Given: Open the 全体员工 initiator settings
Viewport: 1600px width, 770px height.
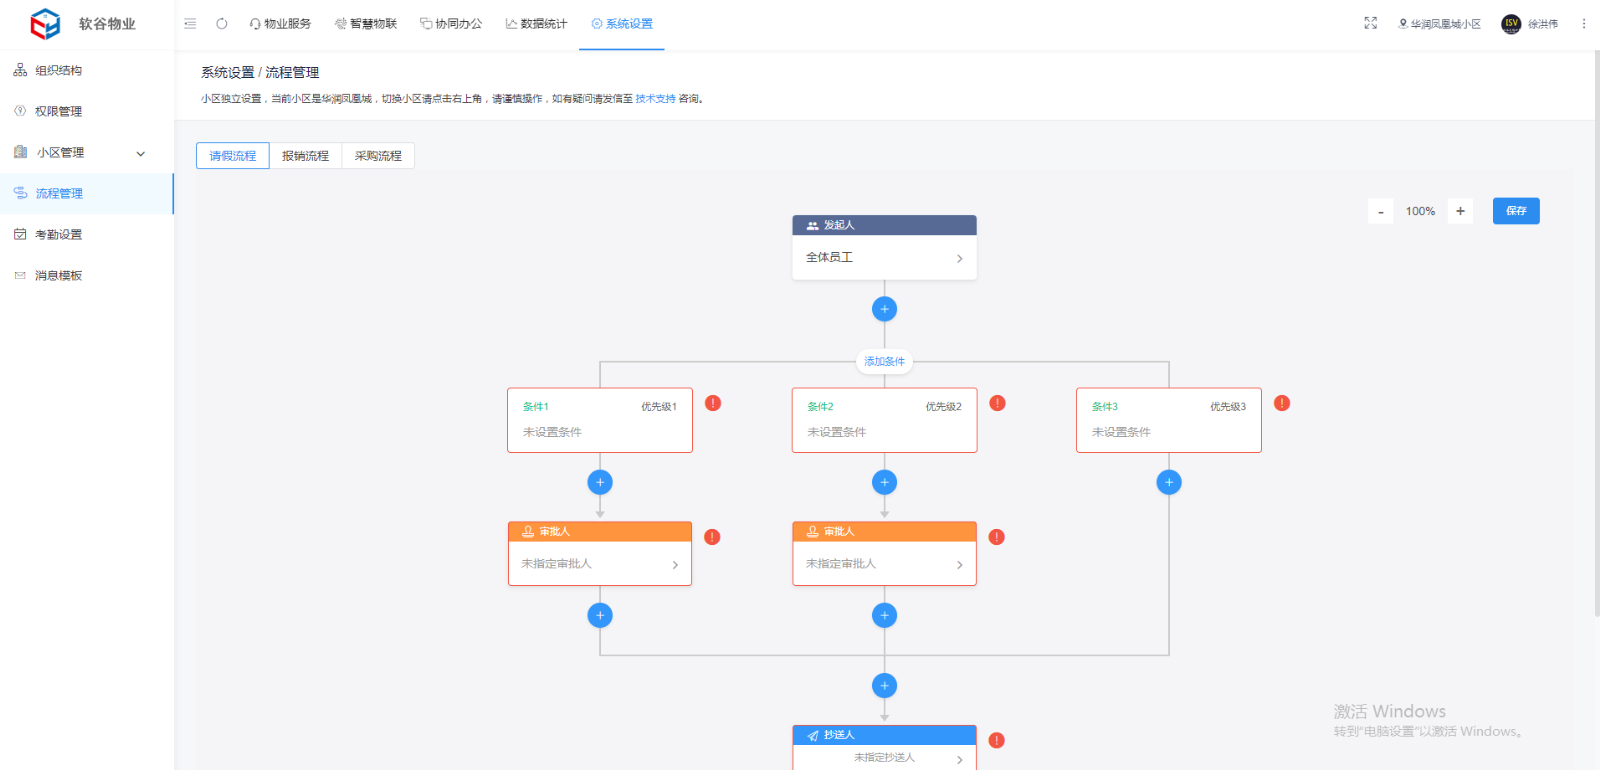Looking at the screenshot, I should [x=884, y=258].
